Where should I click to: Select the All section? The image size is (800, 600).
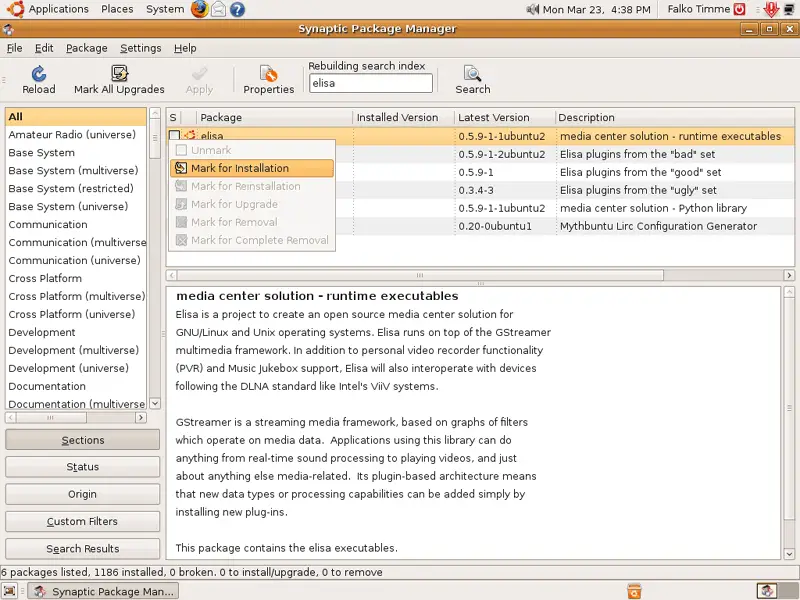76,117
